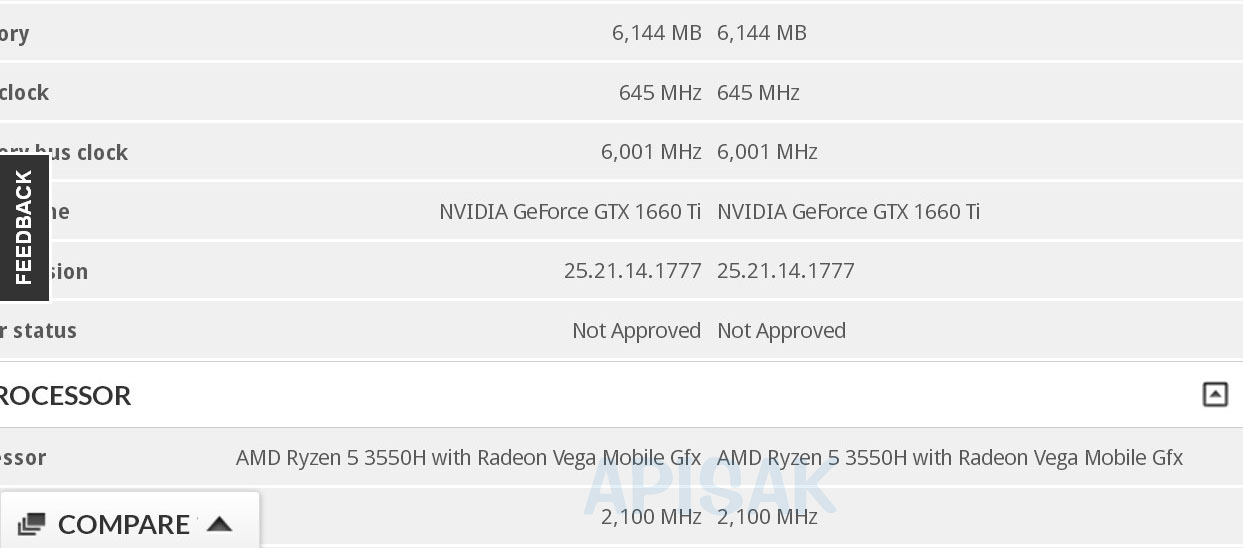Screen dimensions: 1243x548
Task: Open the FEEDBACK side tab
Action: [24, 228]
